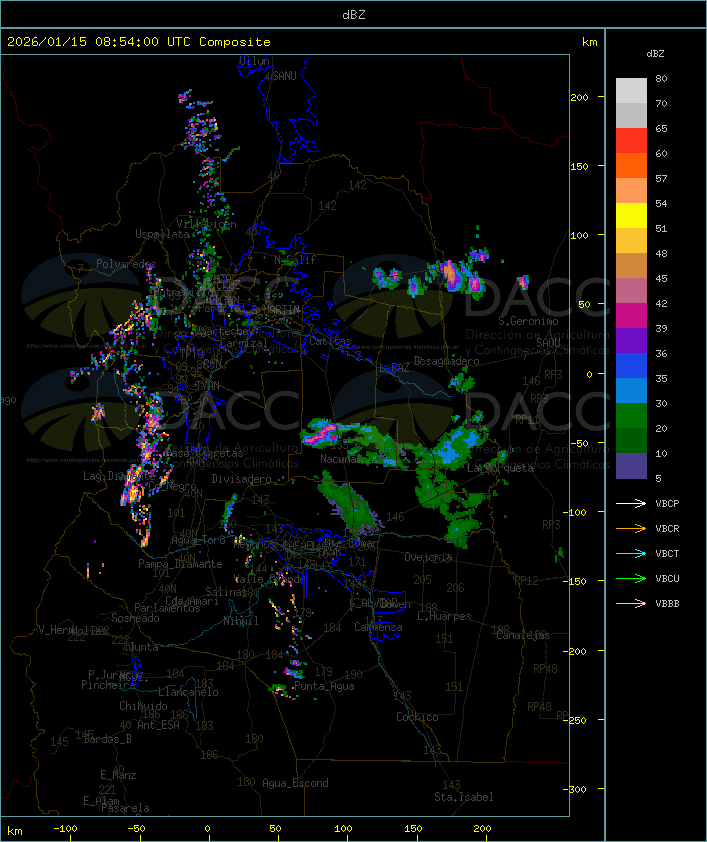
Task: Click the green VBCU arrow icon
Action: click(x=632, y=578)
